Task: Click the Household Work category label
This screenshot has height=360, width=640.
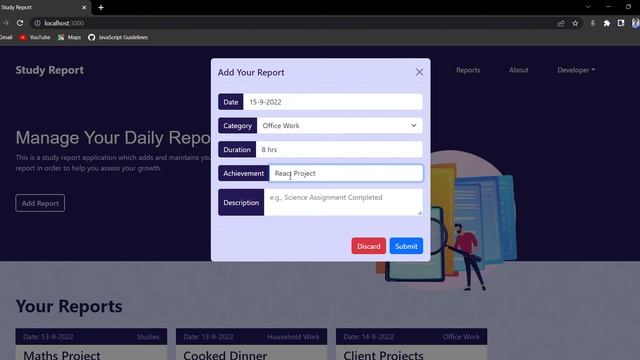Action: click(293, 337)
